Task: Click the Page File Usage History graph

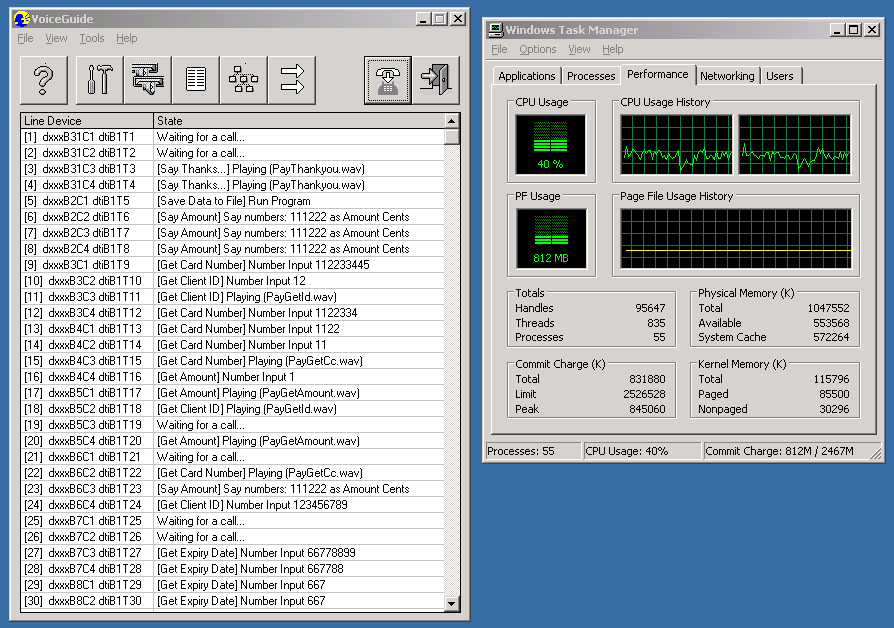Action: [x=735, y=238]
